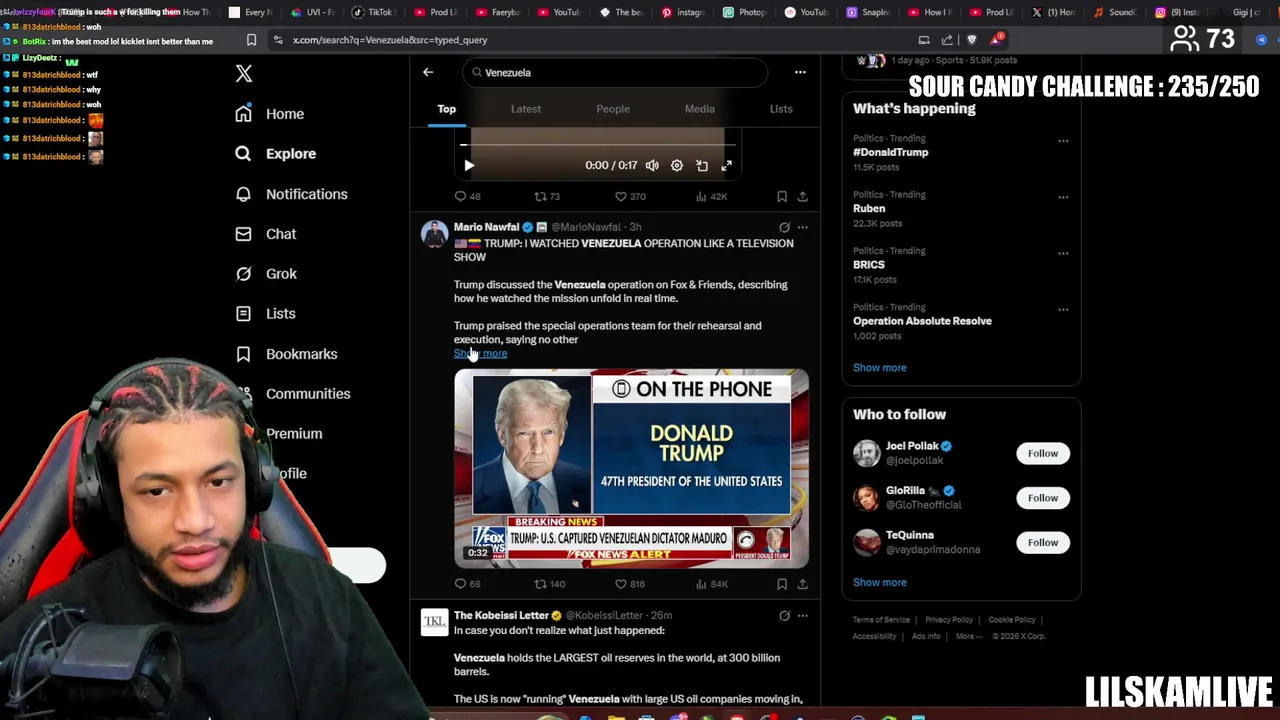Show more under What's happening
Image resolution: width=1280 pixels, height=720 pixels.
point(880,367)
